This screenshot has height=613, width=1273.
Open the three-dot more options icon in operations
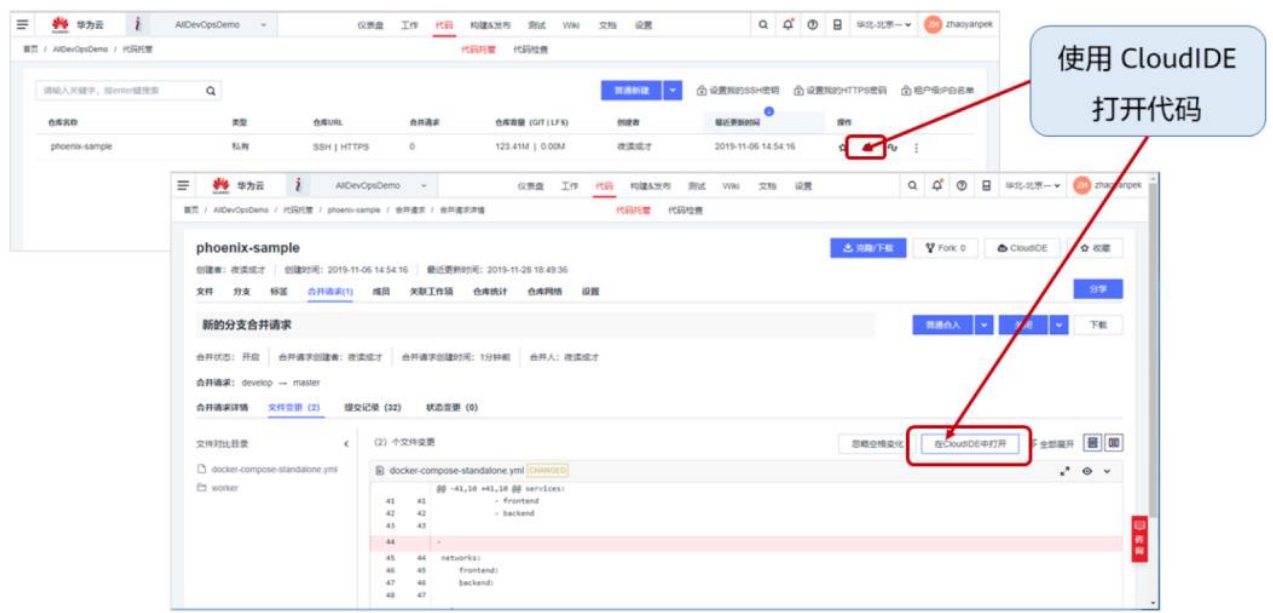[x=916, y=146]
